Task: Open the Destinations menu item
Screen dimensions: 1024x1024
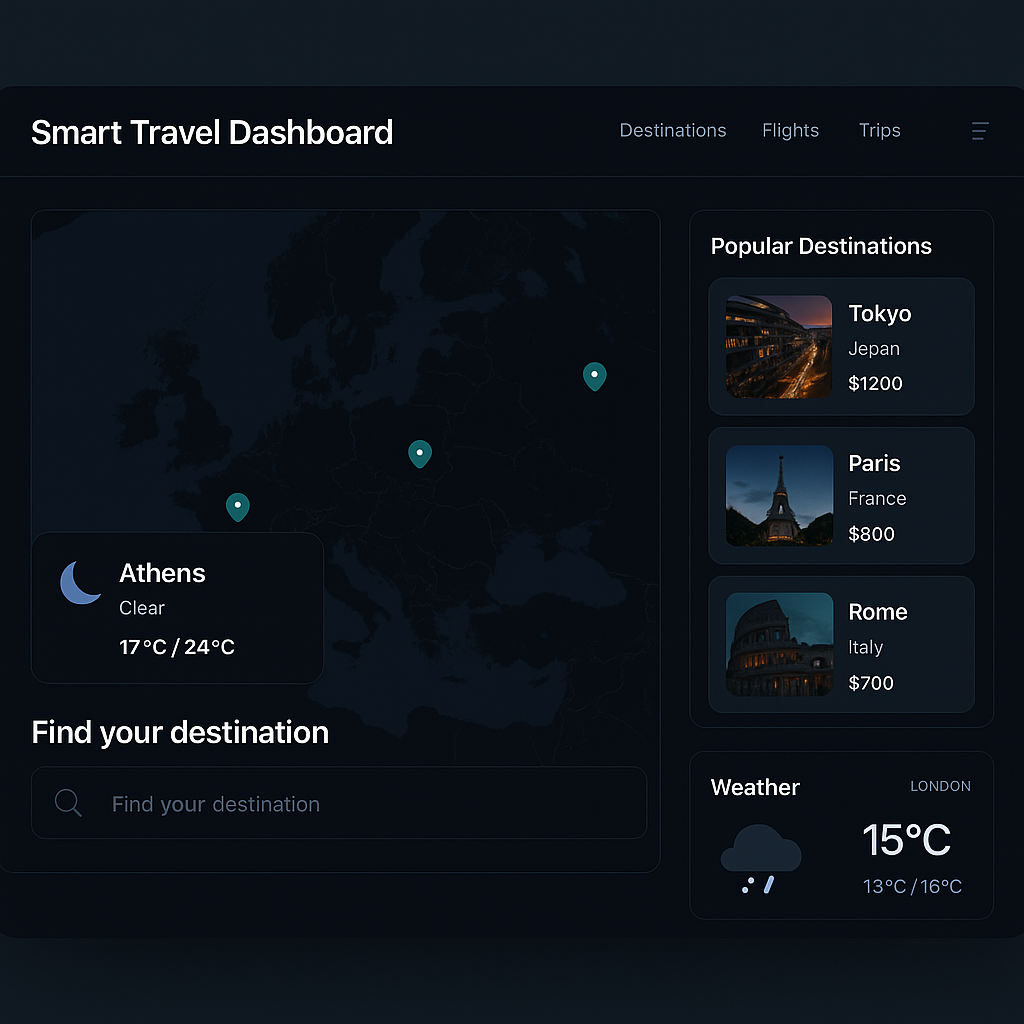Action: pos(672,130)
